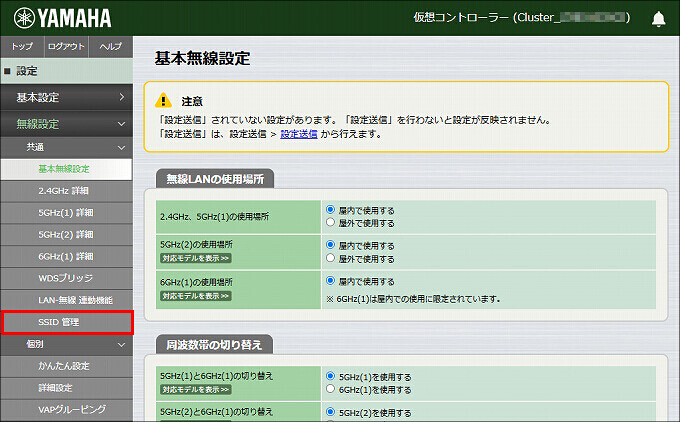This screenshot has width=680, height=422.
Task: Select 屋外で使用する for 2.4GHz、5GHz(1)
Action: pyautogui.click(x=330, y=222)
